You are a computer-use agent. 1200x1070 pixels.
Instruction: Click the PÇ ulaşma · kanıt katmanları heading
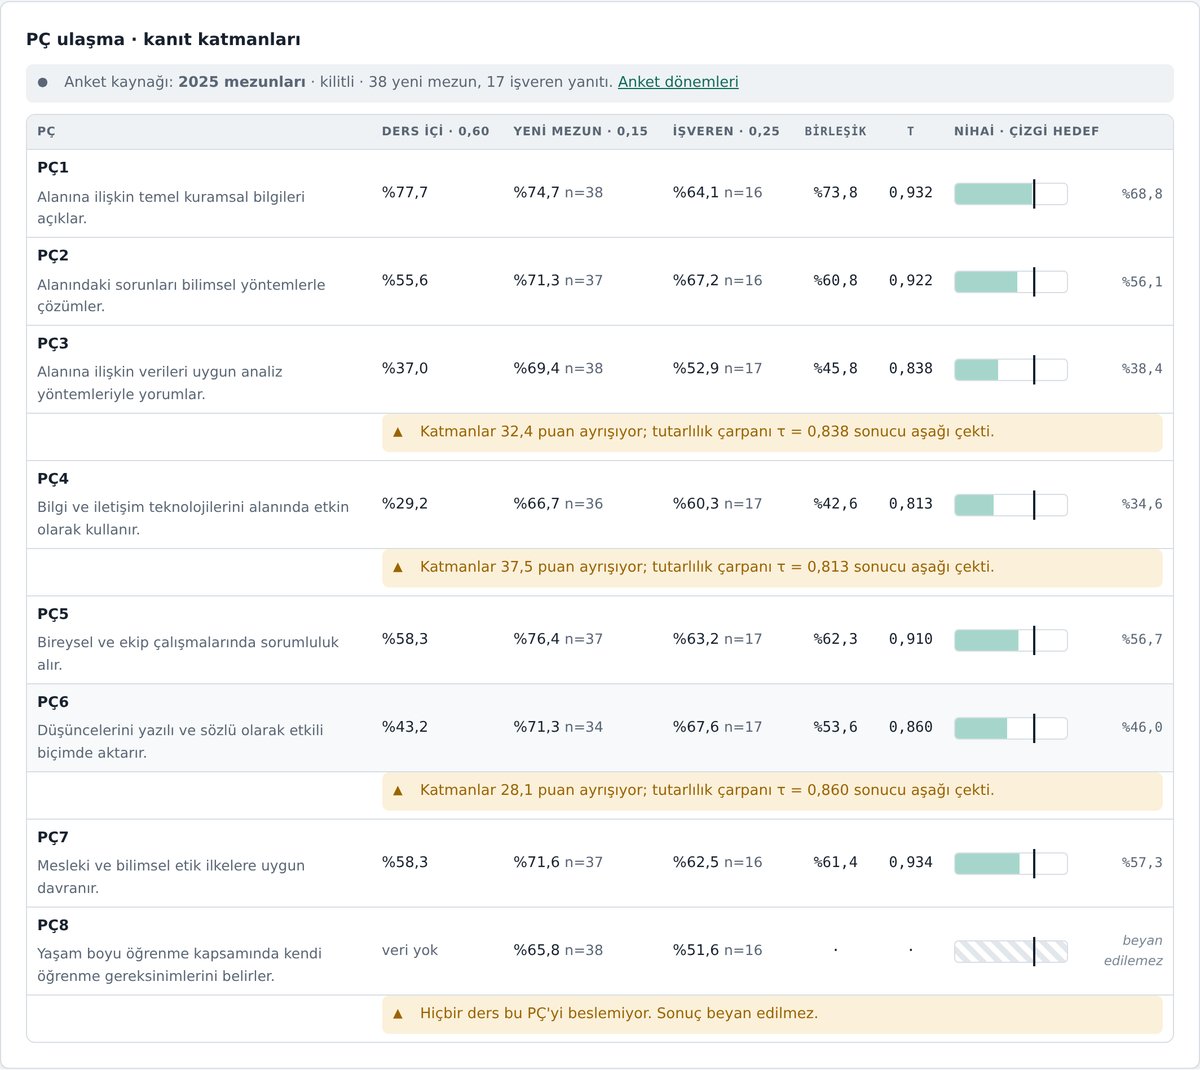click(163, 39)
